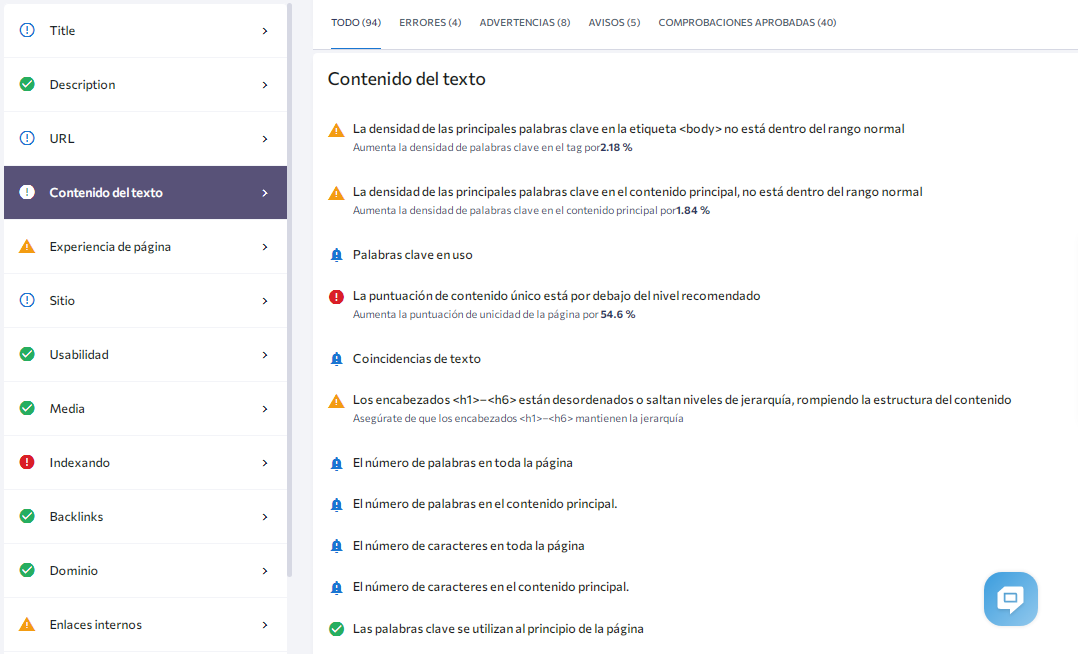This screenshot has height=654, width=1078.
Task: Expand the URL section chevron
Action: coord(265,139)
